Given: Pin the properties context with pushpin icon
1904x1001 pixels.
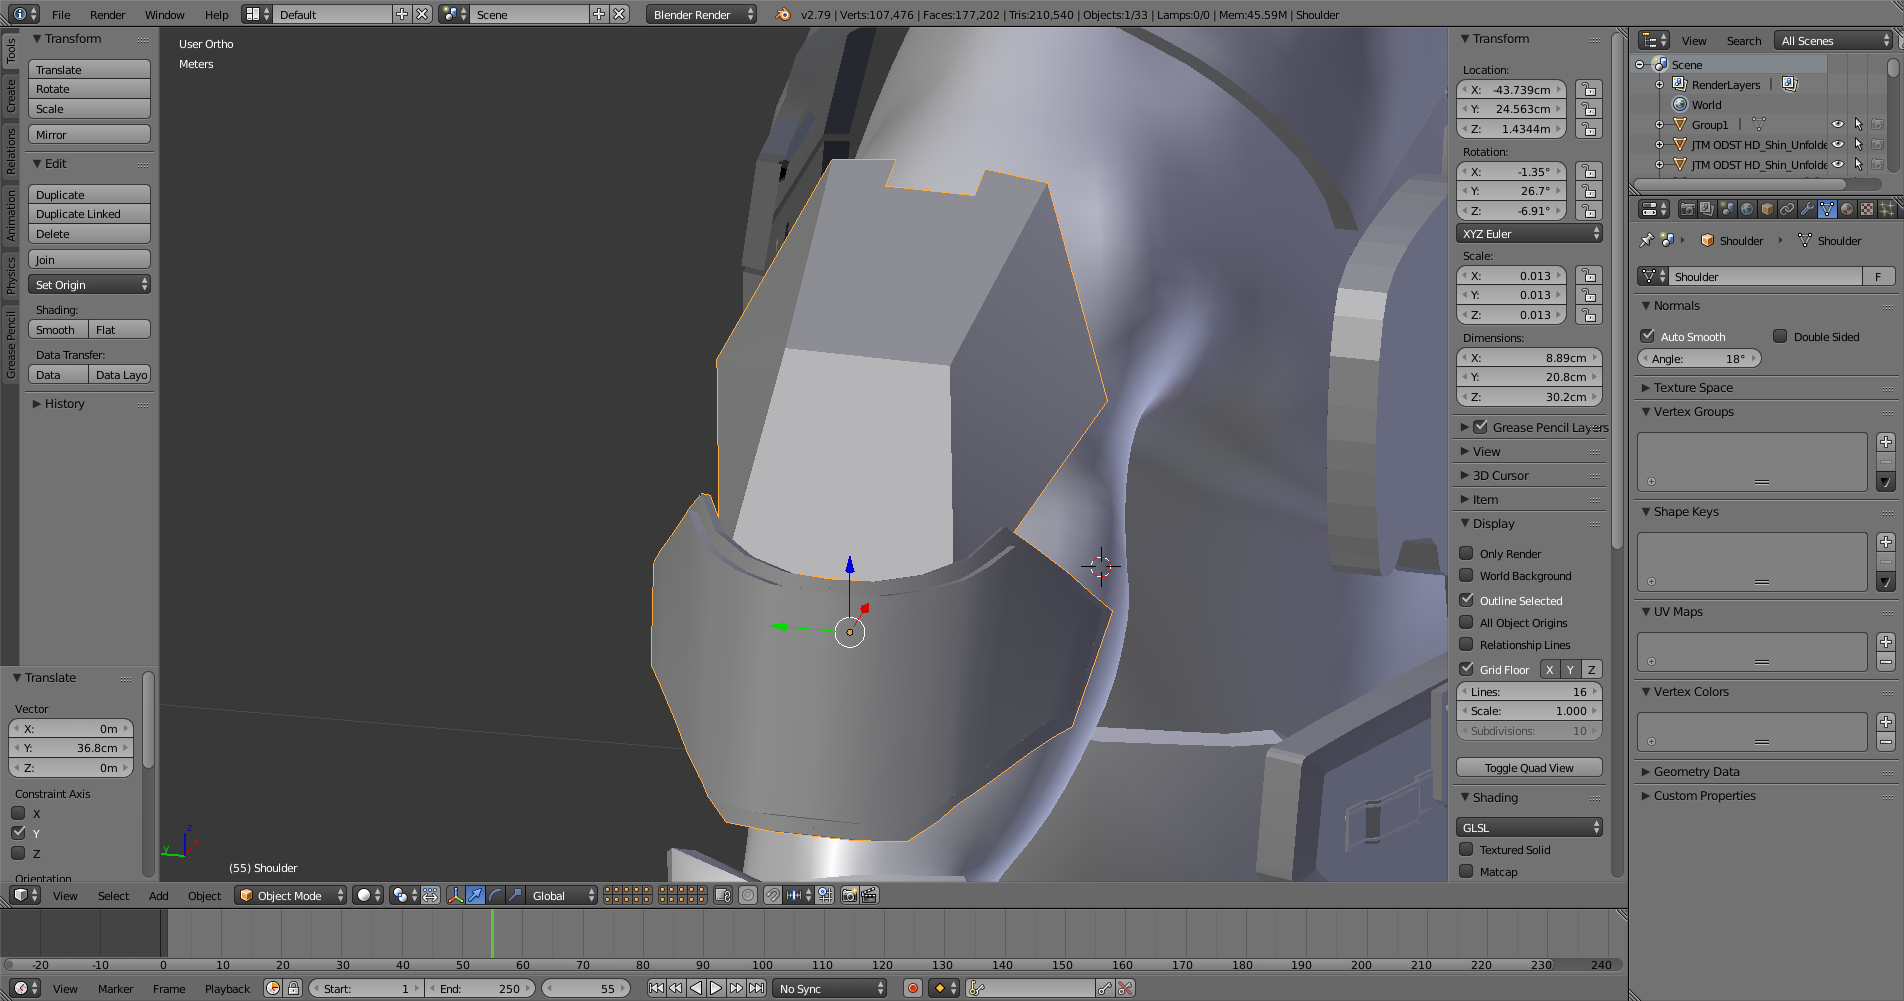Looking at the screenshot, I should 1646,240.
